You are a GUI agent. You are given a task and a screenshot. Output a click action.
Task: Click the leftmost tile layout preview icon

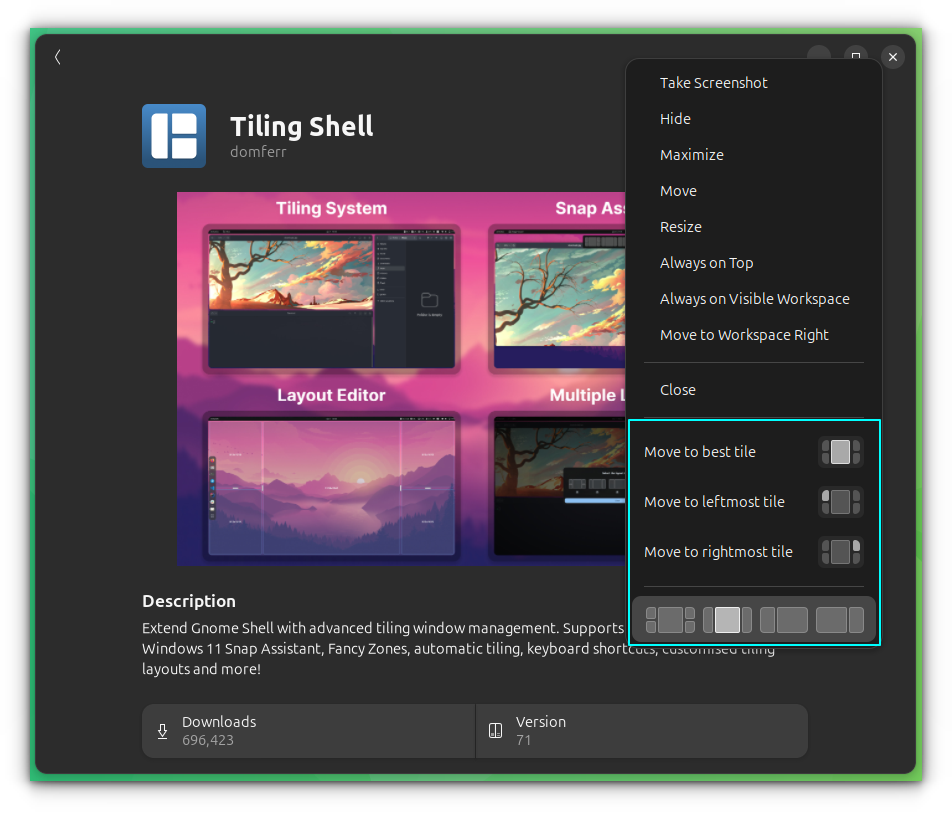[840, 502]
